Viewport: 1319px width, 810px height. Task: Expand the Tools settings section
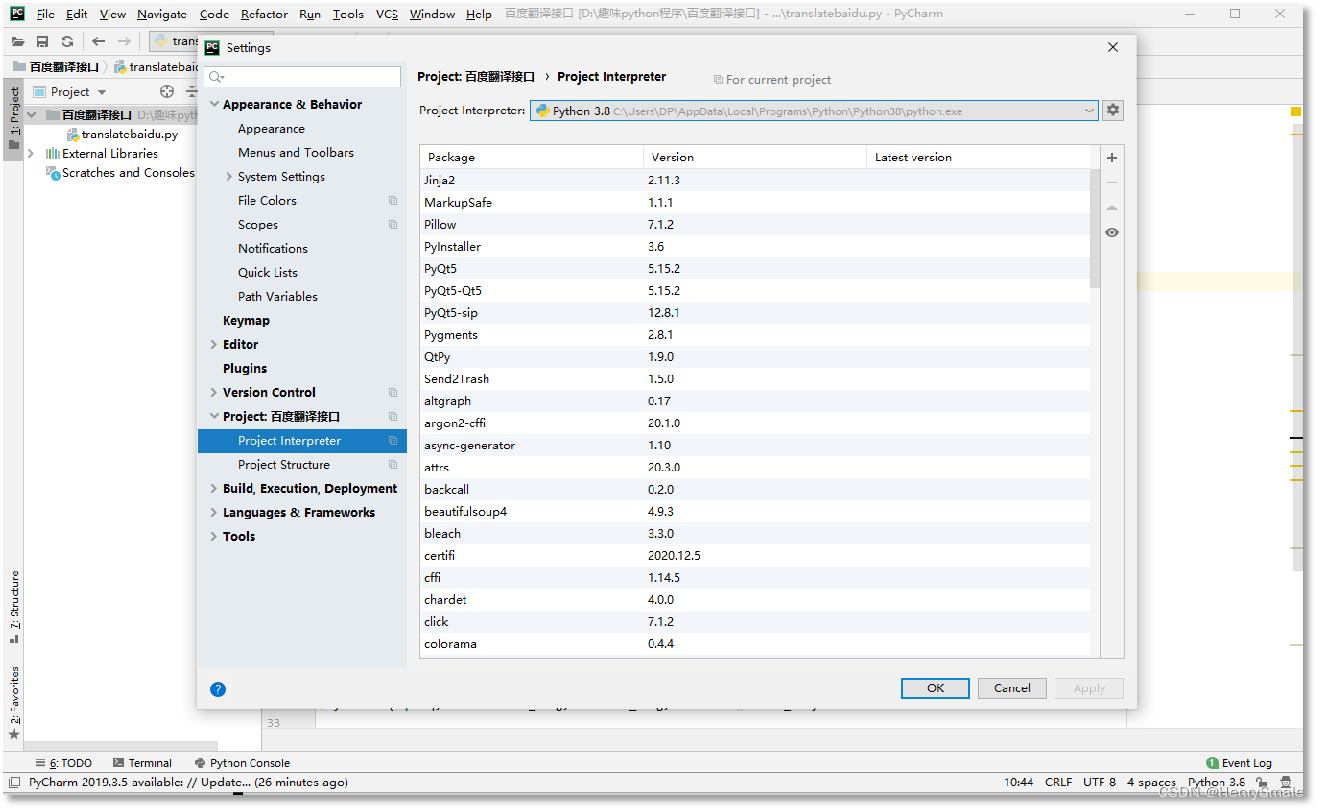[x=214, y=537]
